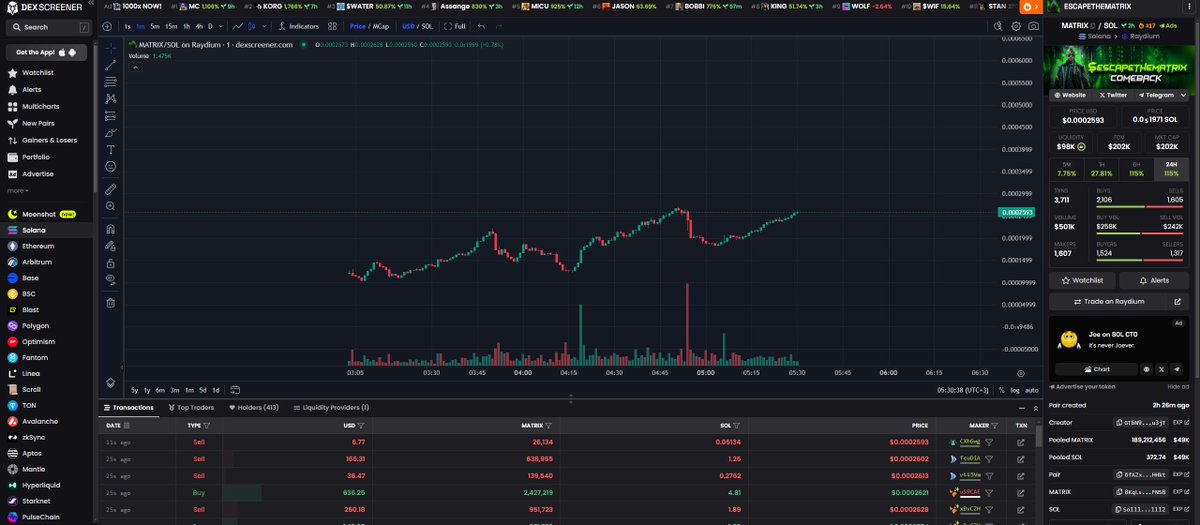The image size is (1200, 525).
Task: Open the timeframe dropdown arrow after D
Action: (220, 26)
